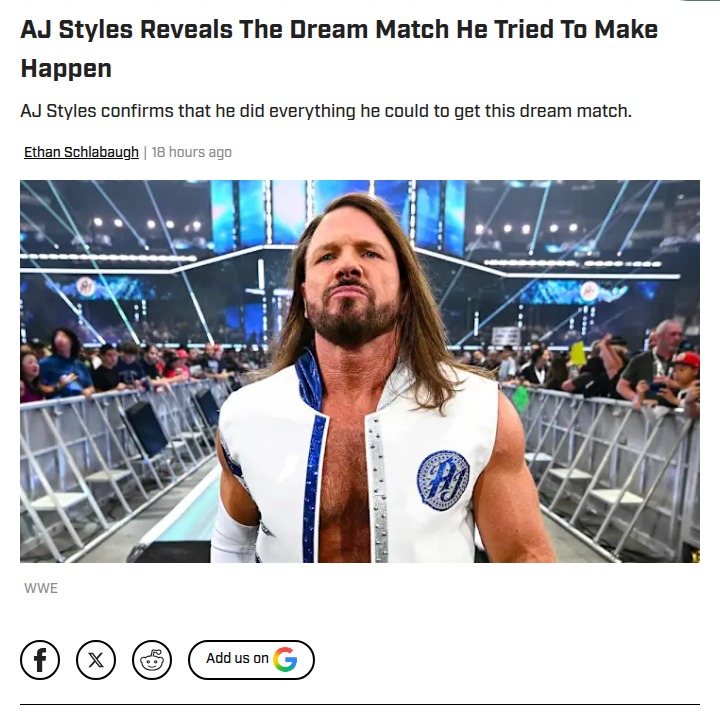Click the white arm sleeve in photo
Viewport: 720px width, 720px height.
click(233, 535)
